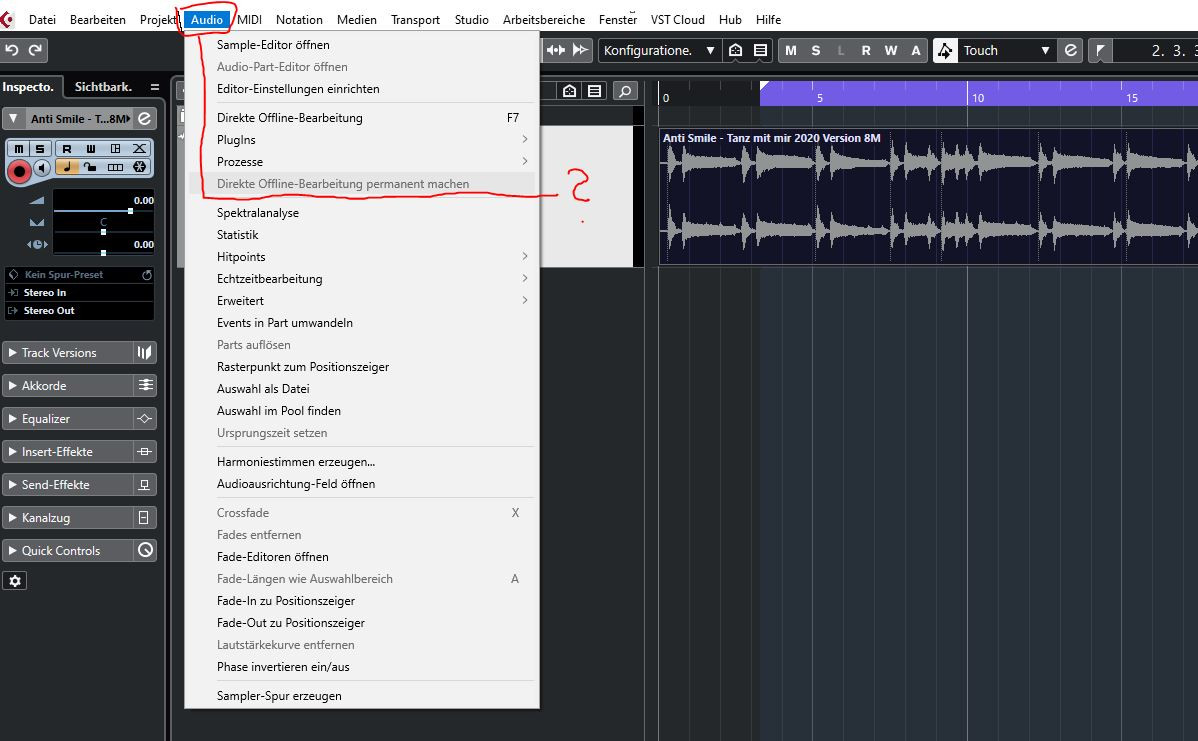
Task: Click the track delay slider handle
Action: (103, 253)
